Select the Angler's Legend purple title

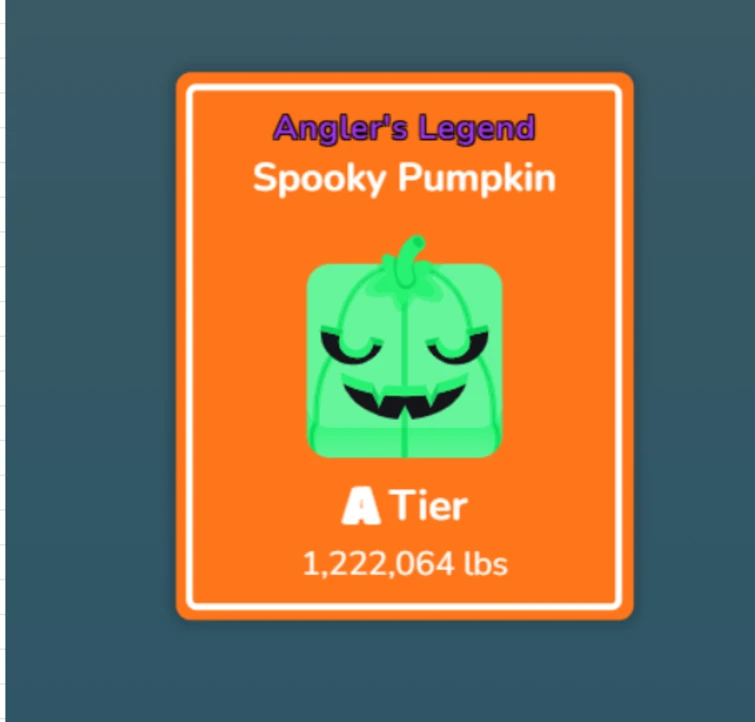coord(404,129)
